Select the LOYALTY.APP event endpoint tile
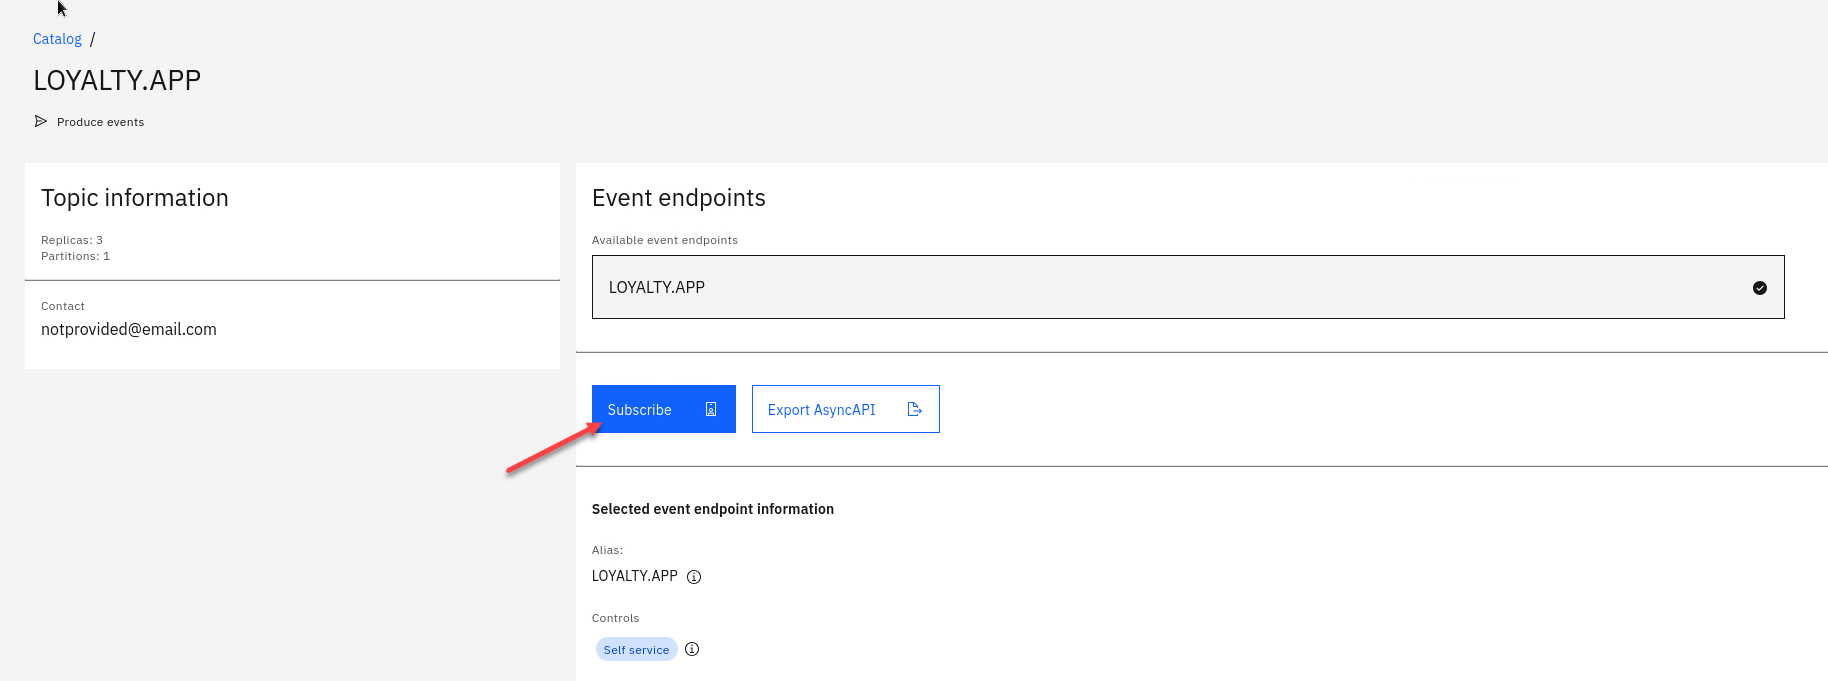This screenshot has height=681, width=1828. [x=1187, y=287]
